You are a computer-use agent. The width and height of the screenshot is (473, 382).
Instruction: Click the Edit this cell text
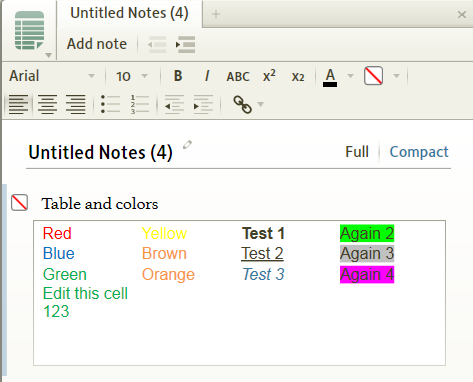coord(85,294)
